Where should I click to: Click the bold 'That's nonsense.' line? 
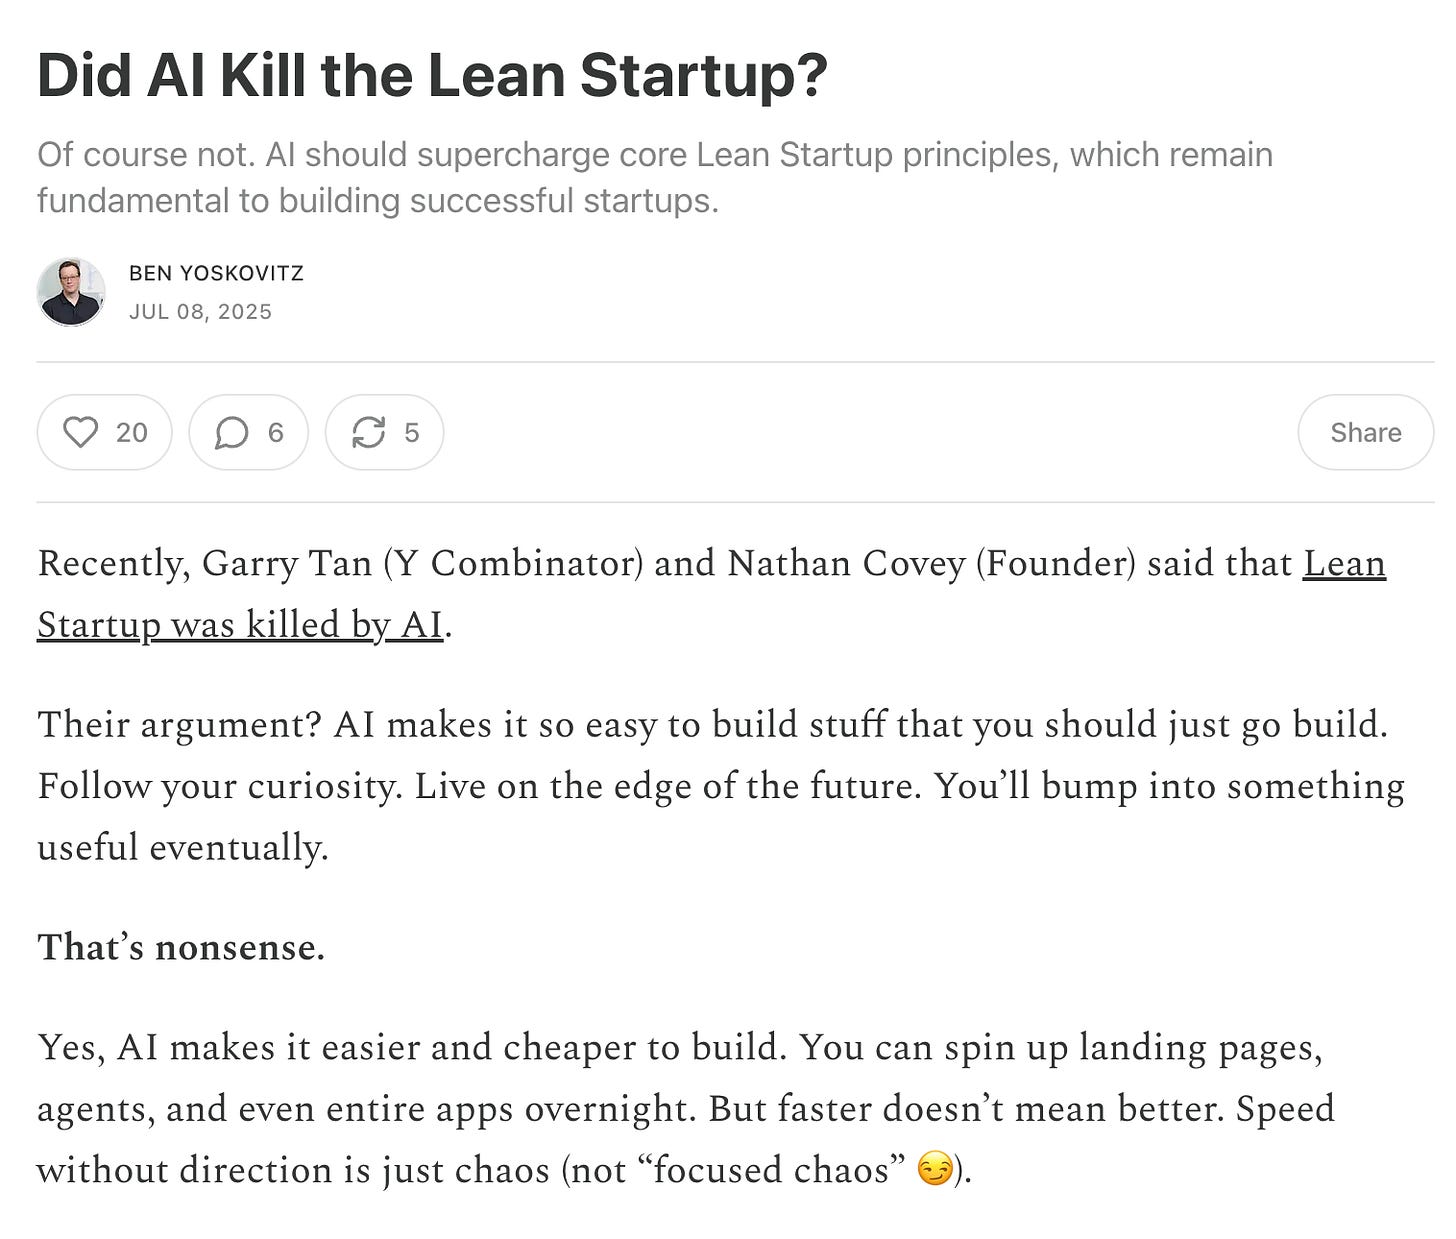point(181,946)
